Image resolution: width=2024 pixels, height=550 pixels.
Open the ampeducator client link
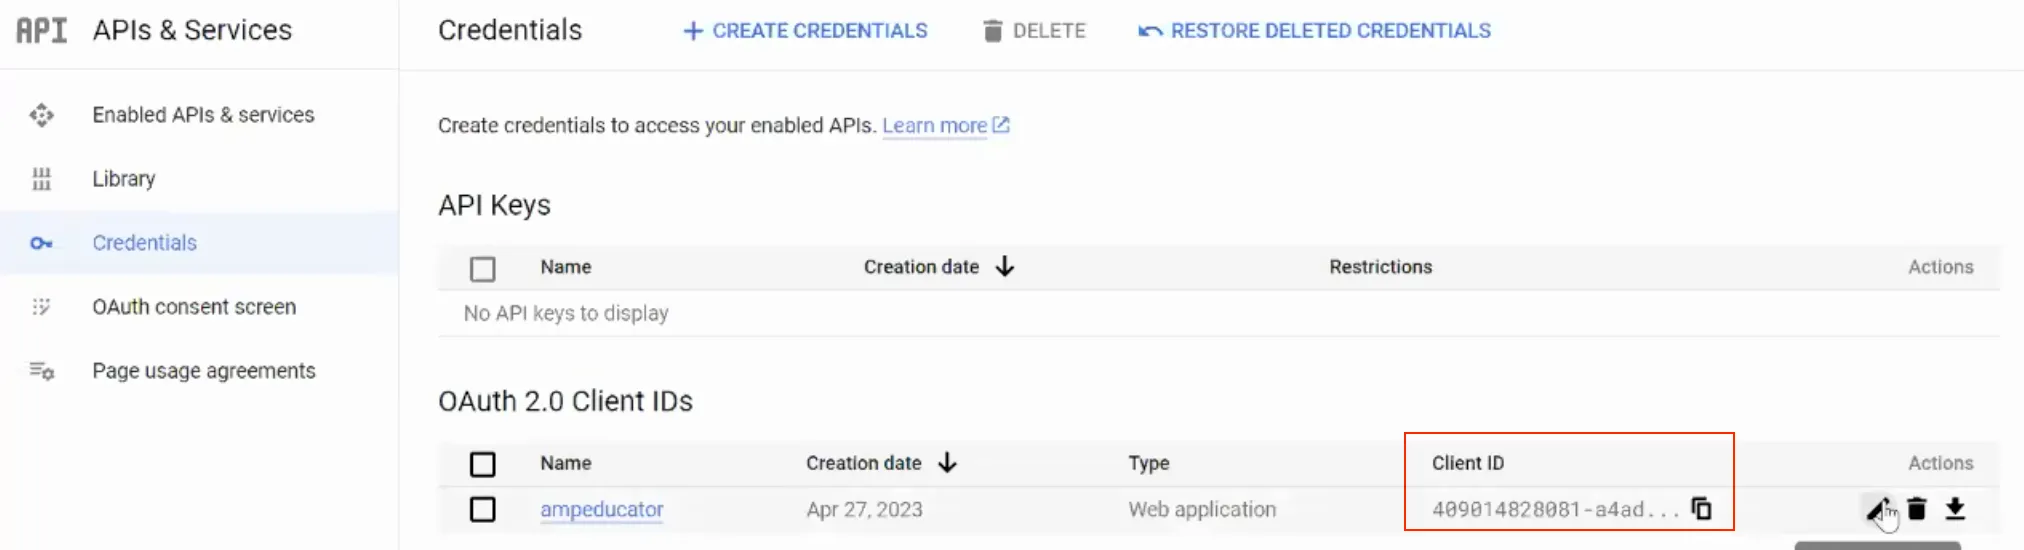[602, 509]
